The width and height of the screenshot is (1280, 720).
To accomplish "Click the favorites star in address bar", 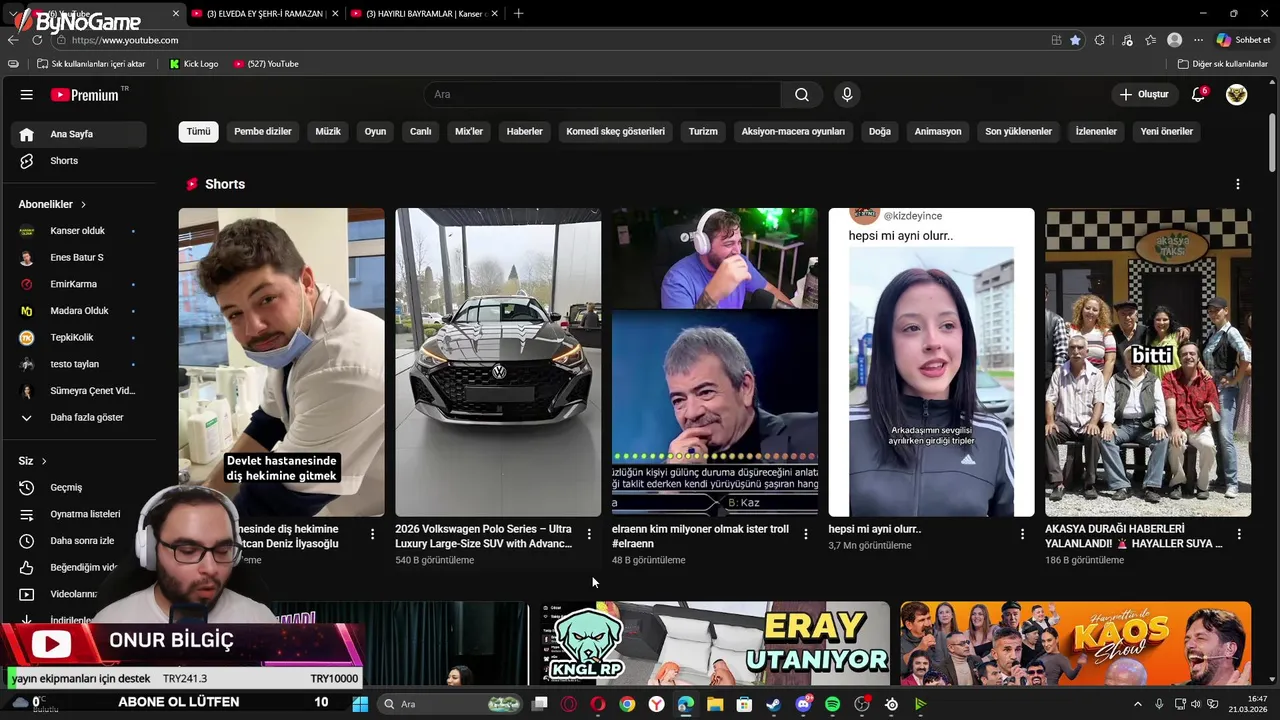I will click(1075, 40).
